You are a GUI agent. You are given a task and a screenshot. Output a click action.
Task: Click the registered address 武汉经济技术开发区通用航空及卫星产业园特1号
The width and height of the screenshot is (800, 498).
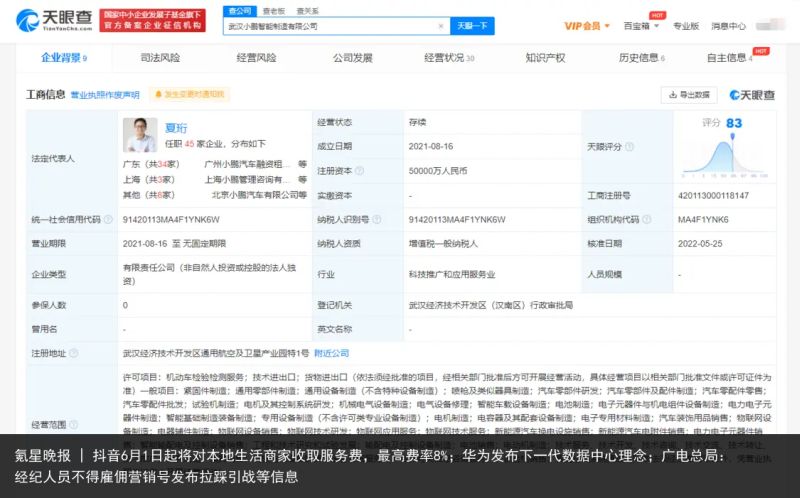click(x=216, y=353)
